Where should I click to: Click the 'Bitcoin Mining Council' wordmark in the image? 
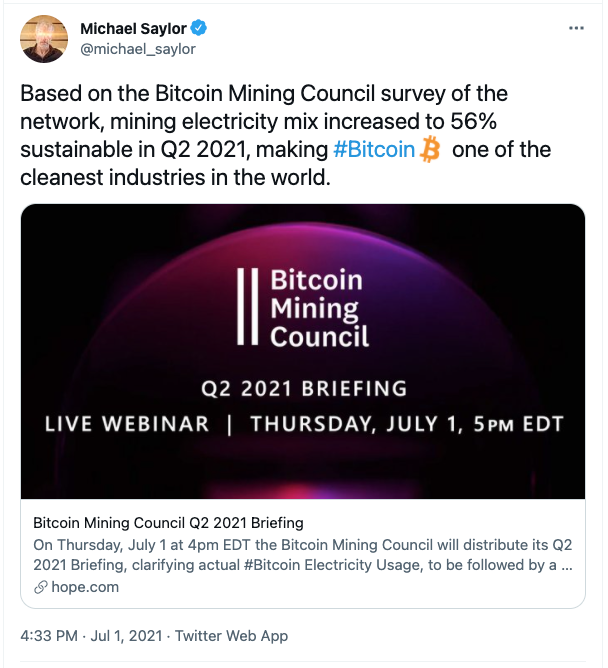click(318, 307)
